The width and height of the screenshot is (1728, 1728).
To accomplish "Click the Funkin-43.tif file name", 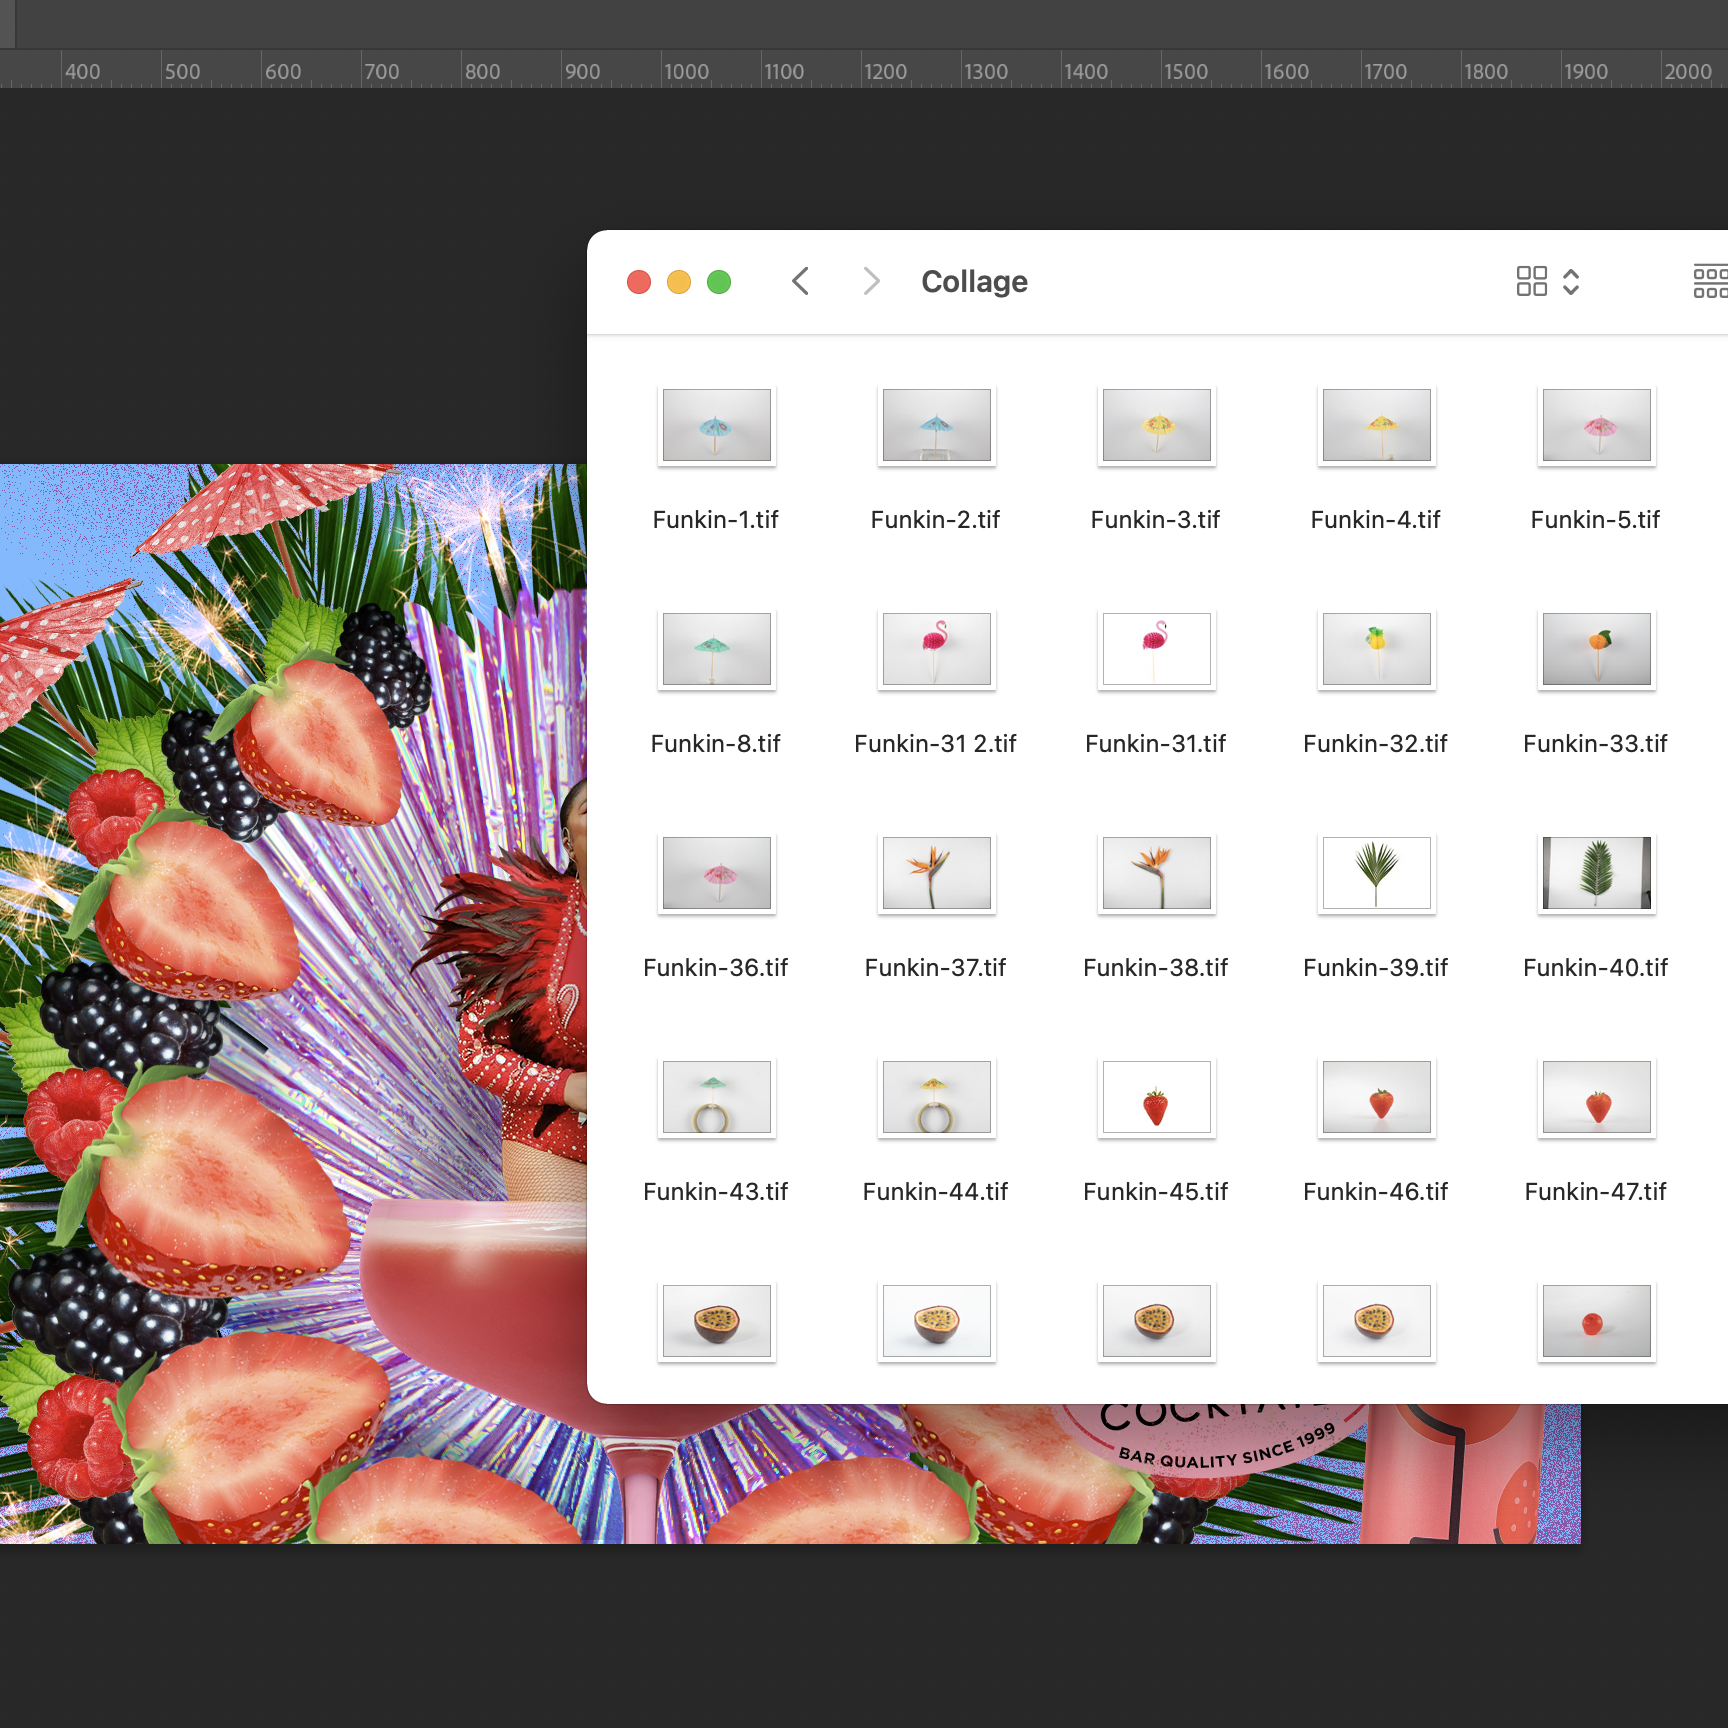I will pos(716,1192).
